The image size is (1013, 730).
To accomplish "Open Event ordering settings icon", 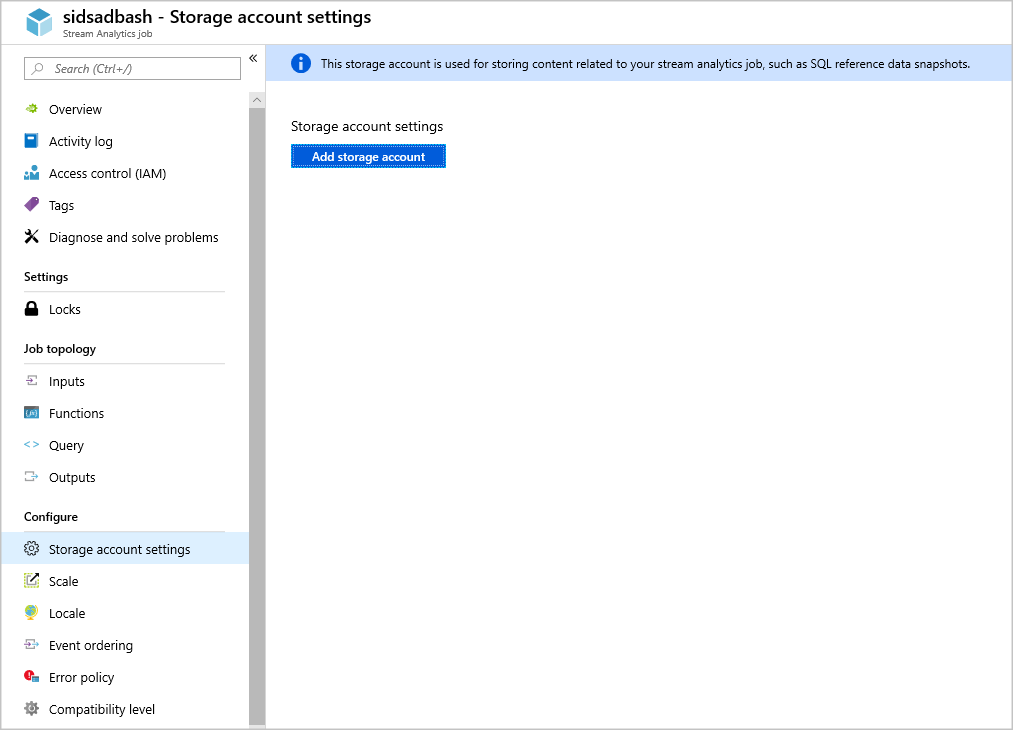I will [x=34, y=645].
